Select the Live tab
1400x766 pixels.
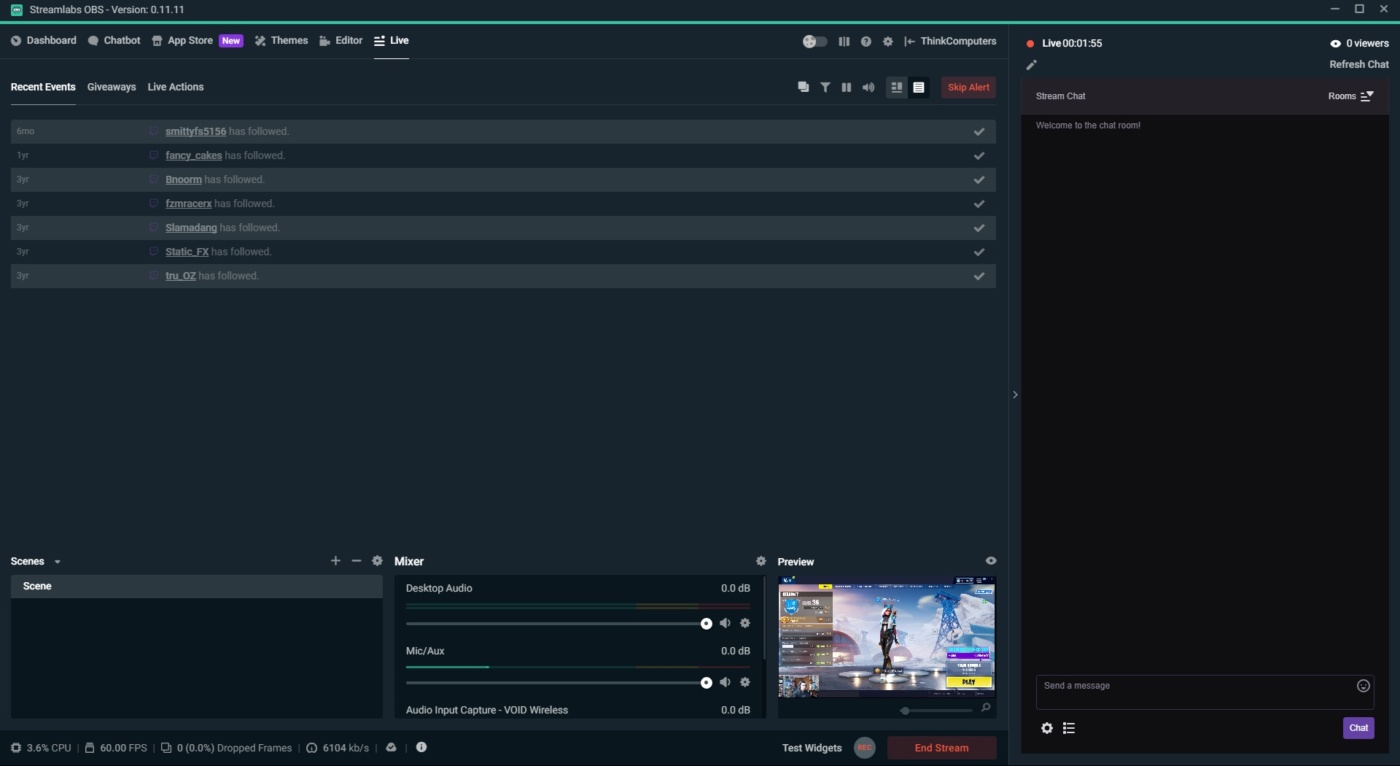coord(391,41)
